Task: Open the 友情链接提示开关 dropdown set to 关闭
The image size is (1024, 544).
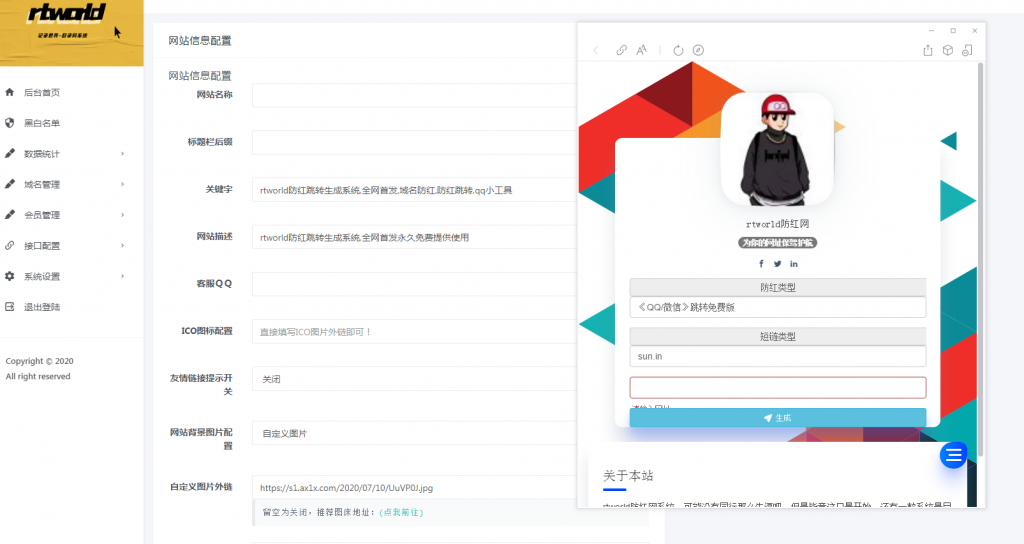Action: pyautogui.click(x=414, y=379)
